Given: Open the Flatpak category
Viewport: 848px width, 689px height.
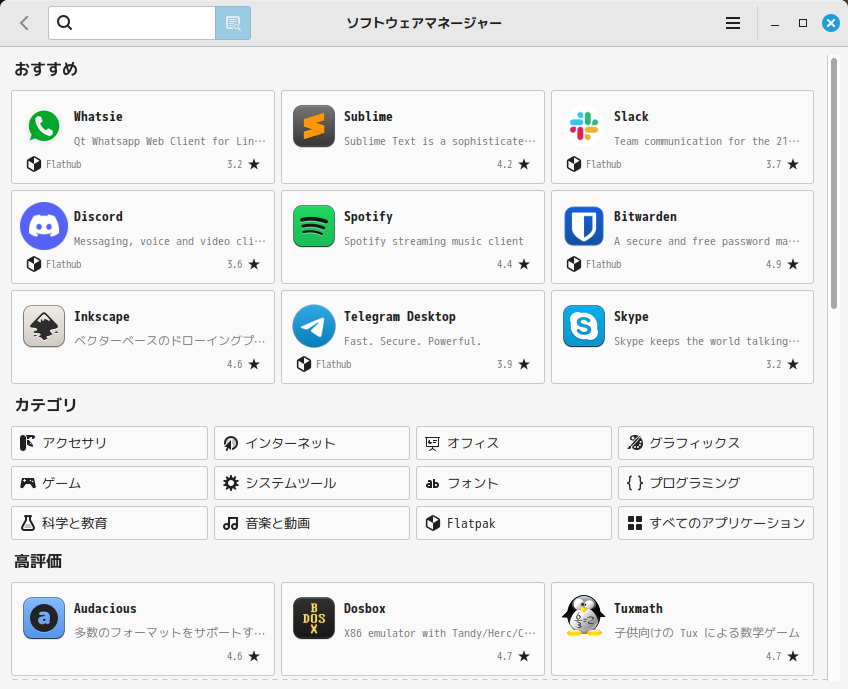Looking at the screenshot, I should (514, 523).
